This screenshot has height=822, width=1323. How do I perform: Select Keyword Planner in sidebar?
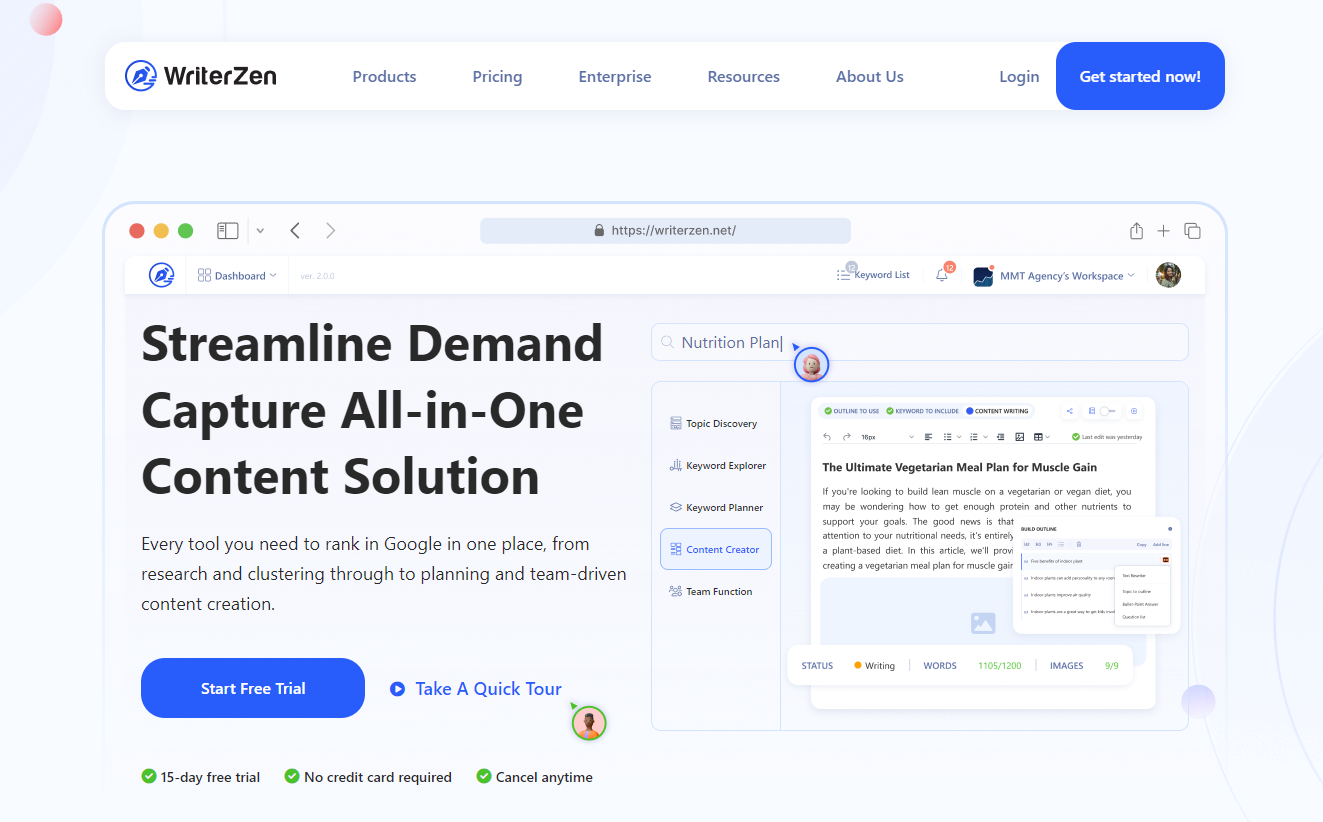717,508
